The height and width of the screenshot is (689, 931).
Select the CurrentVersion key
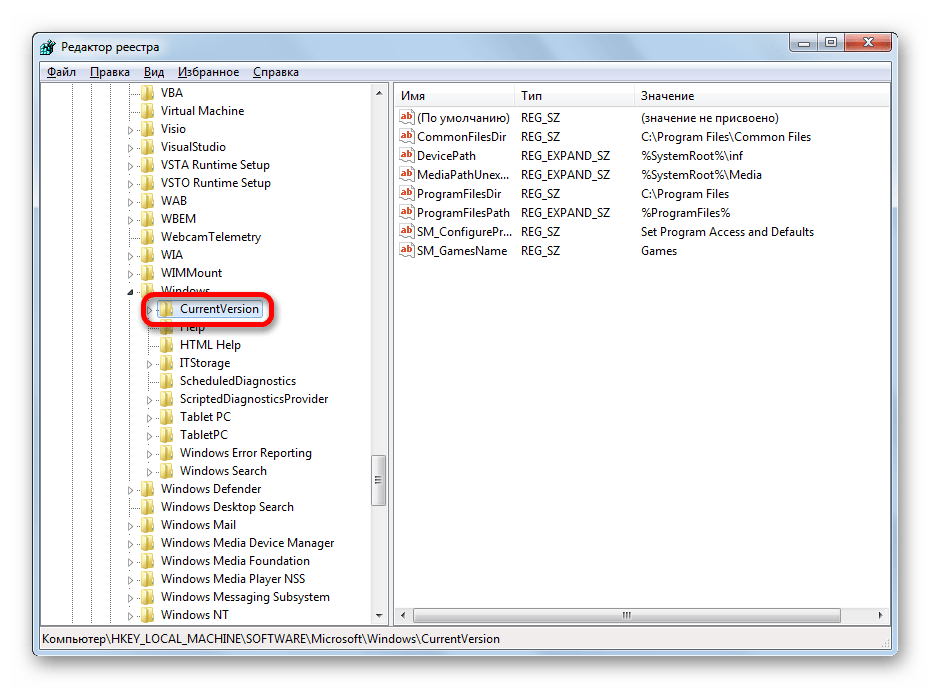(220, 309)
